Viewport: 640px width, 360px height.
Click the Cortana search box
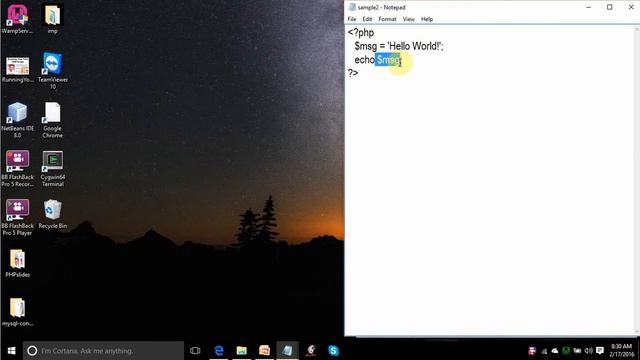tap(103, 351)
